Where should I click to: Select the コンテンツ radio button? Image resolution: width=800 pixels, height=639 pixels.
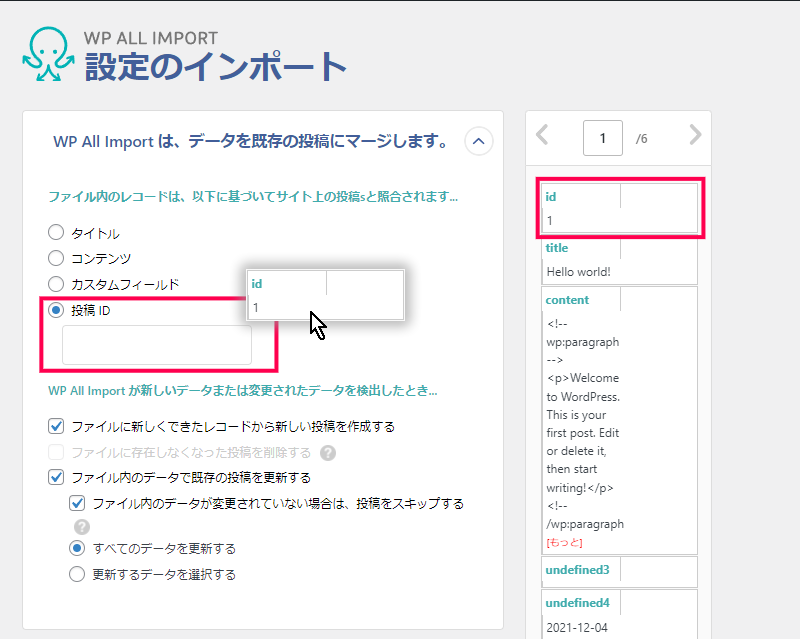point(56,258)
